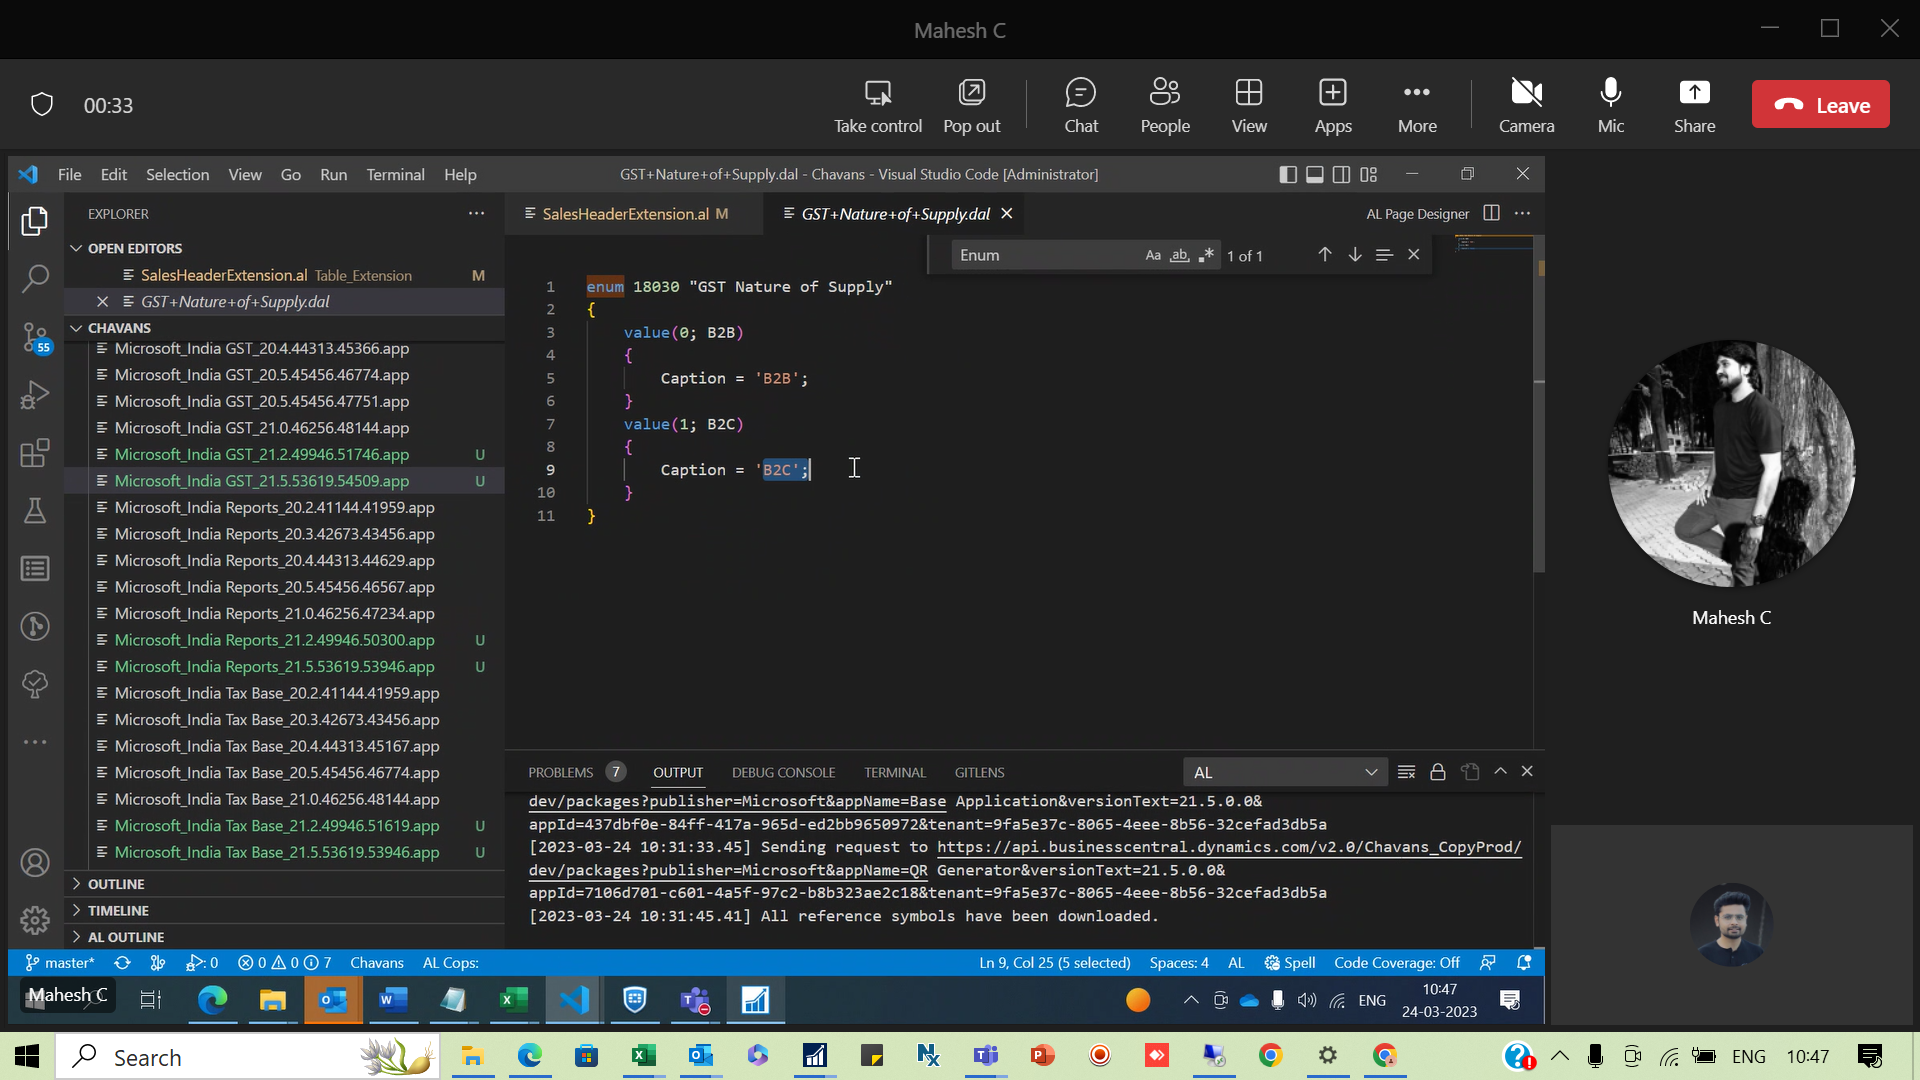Click the Leave button to exit meeting

pos(1820,104)
